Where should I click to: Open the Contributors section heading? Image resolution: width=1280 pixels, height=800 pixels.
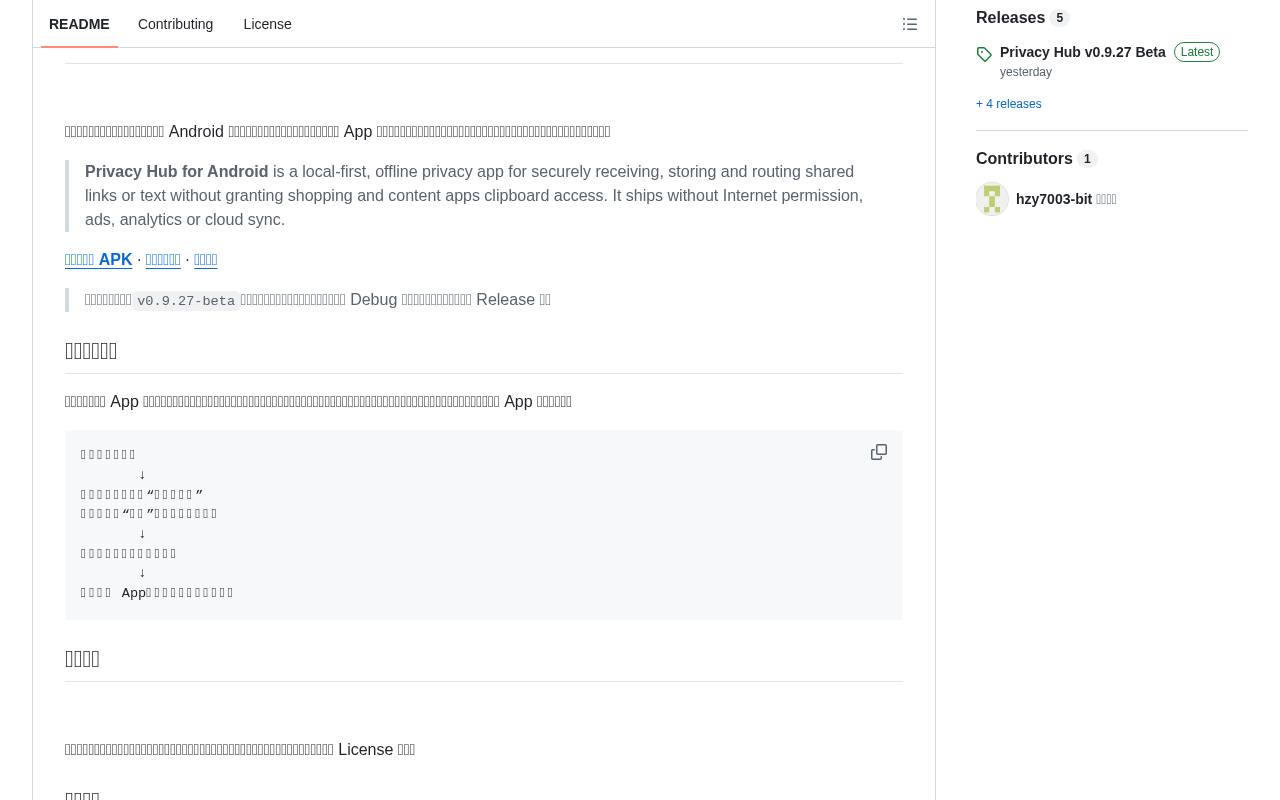tap(1024, 159)
